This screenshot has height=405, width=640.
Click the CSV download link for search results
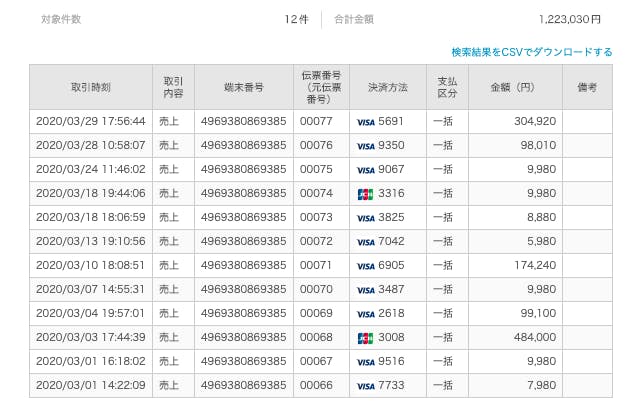[531, 52]
